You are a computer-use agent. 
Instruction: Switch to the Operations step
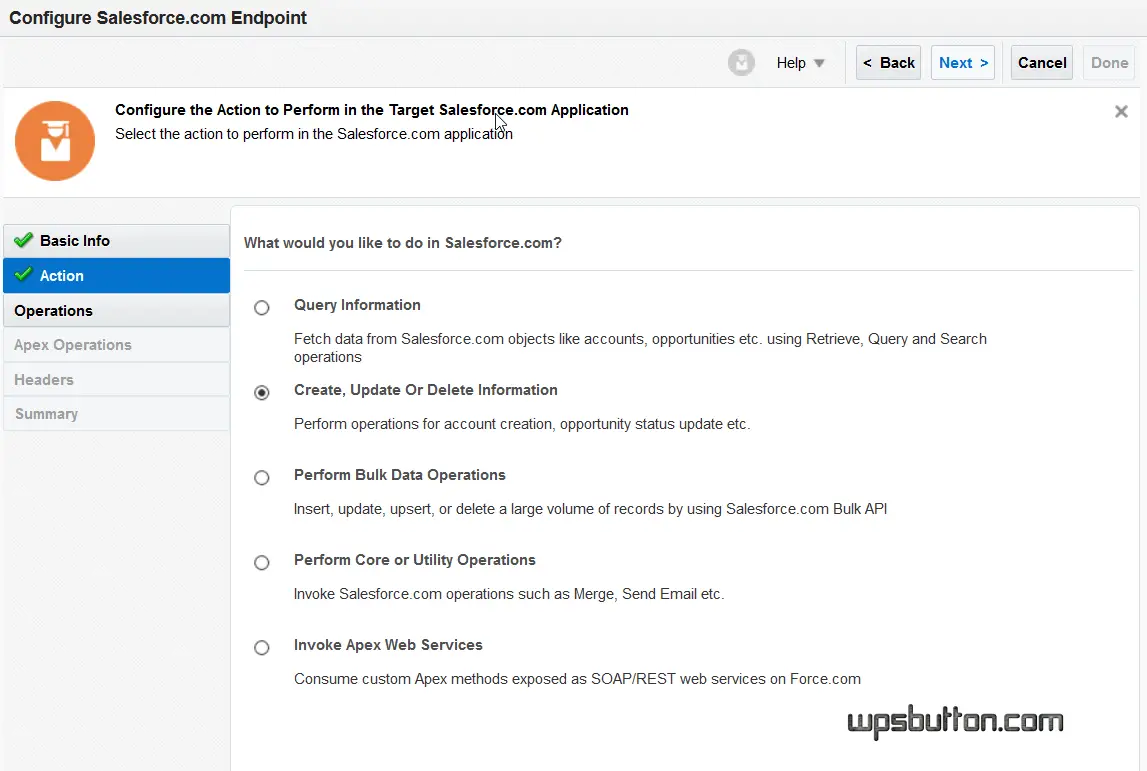coord(116,310)
